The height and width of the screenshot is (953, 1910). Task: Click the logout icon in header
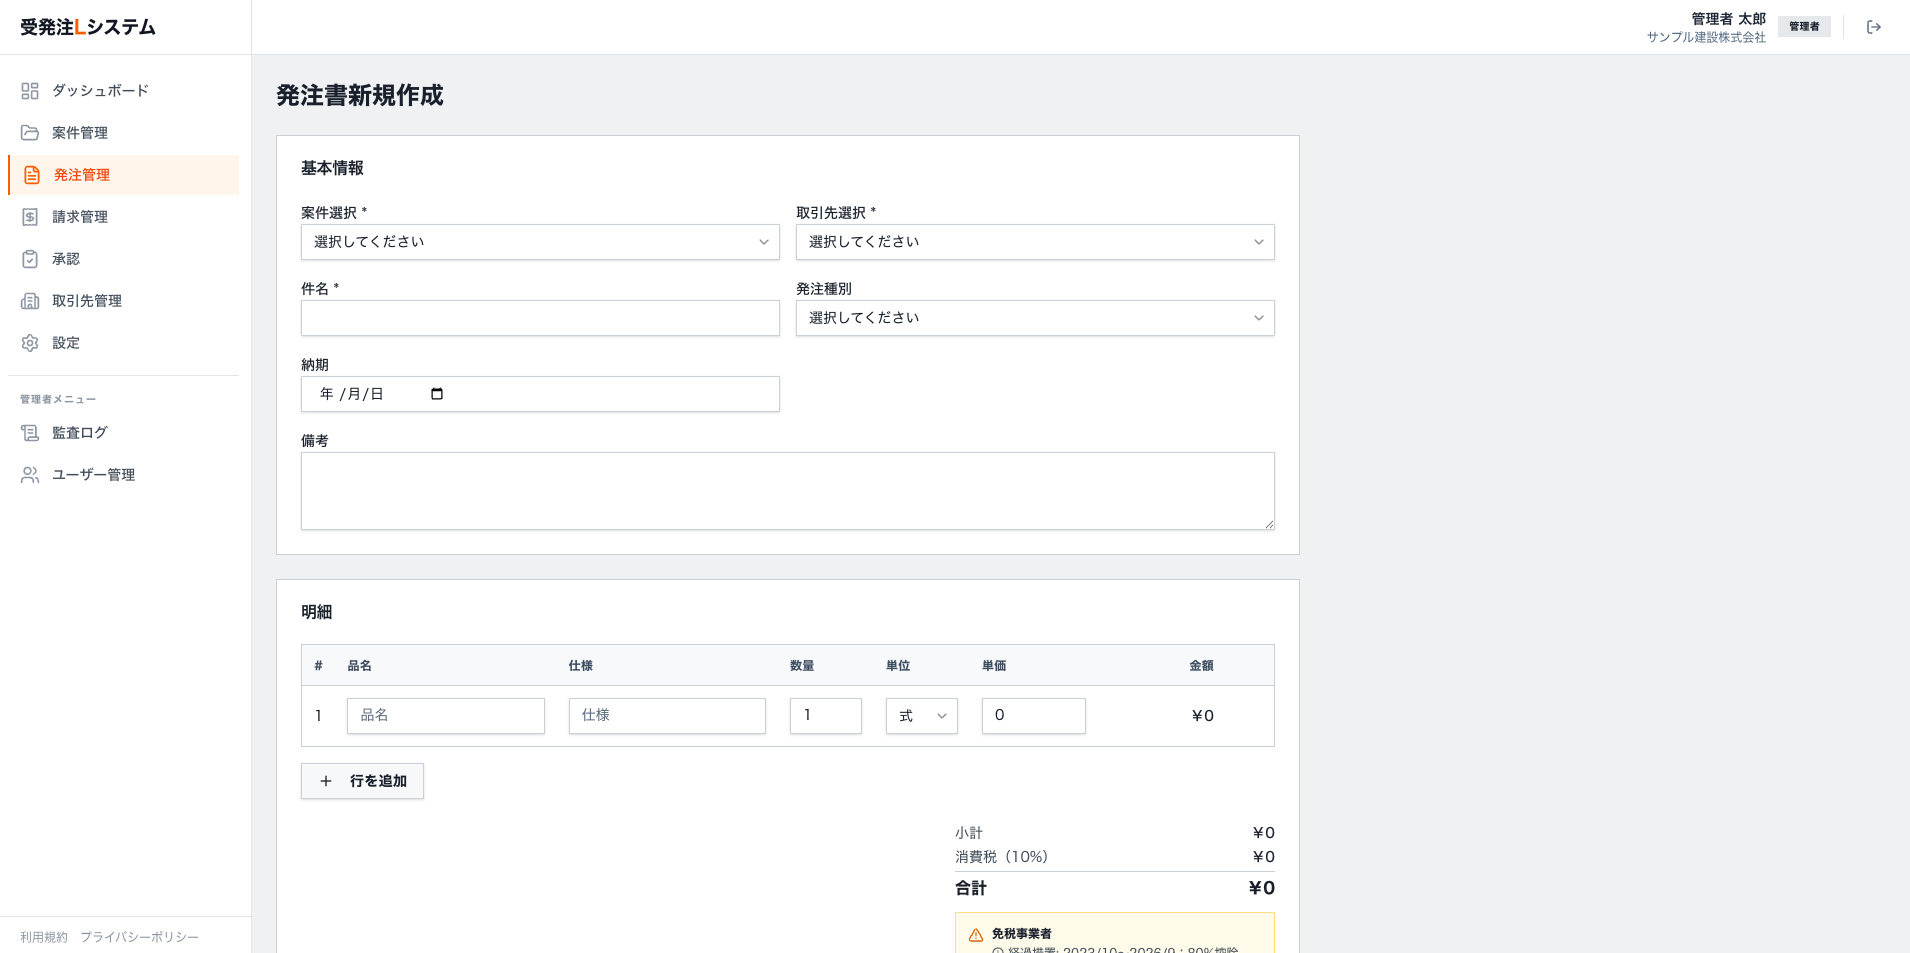(1874, 27)
